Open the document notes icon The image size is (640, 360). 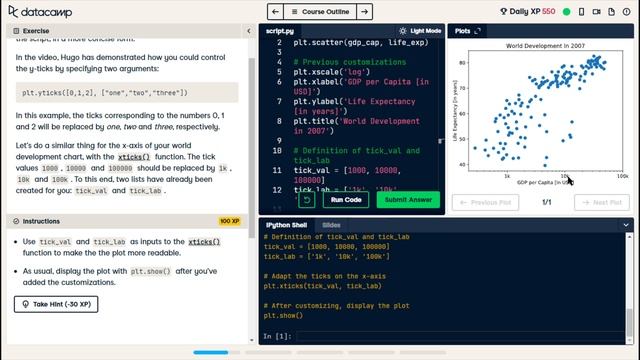coord(611,12)
